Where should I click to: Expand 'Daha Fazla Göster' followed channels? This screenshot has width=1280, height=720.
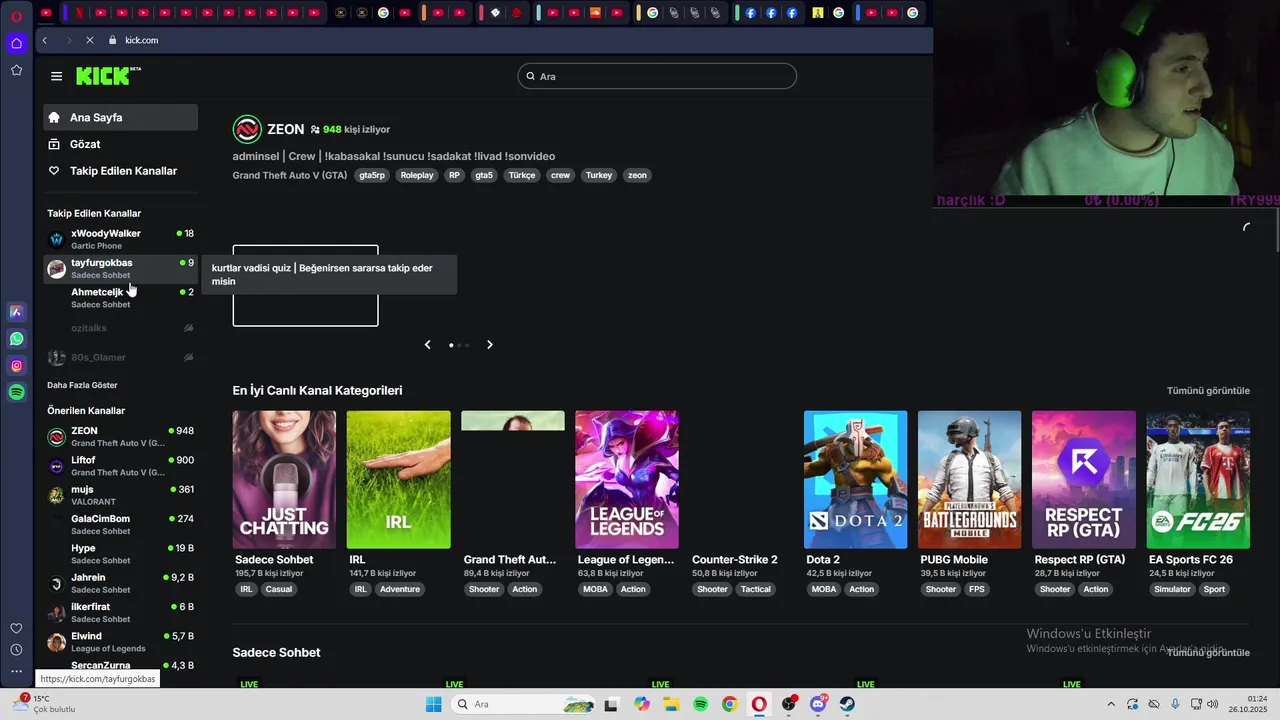[x=82, y=385]
